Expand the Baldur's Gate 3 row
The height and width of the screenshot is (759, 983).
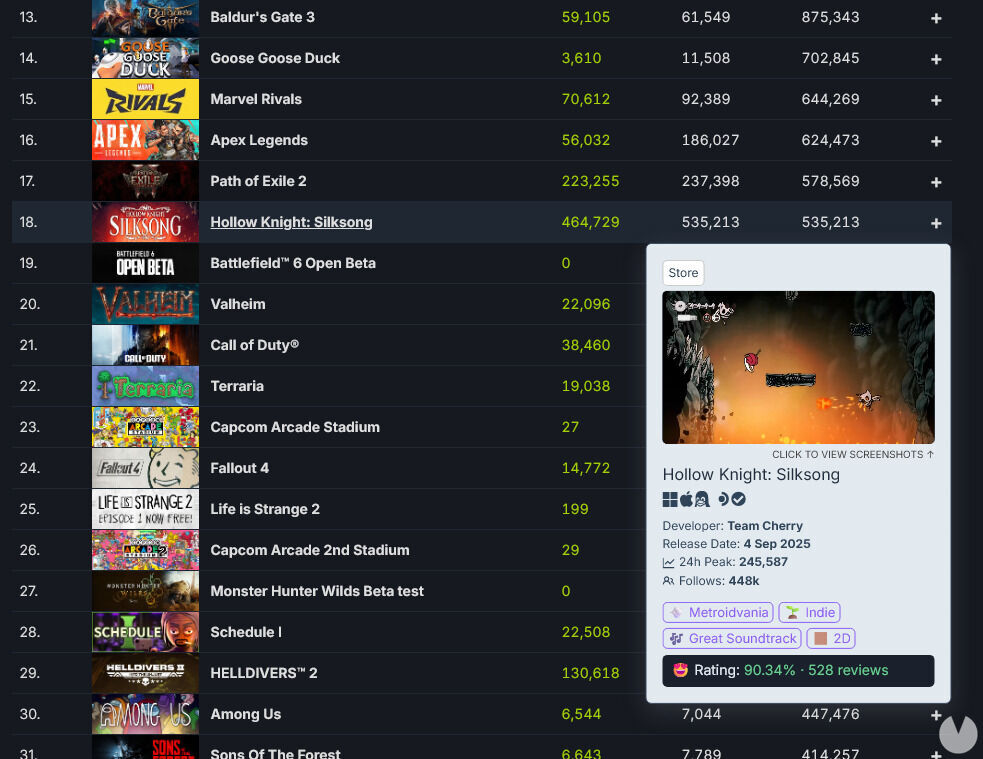coord(936,18)
